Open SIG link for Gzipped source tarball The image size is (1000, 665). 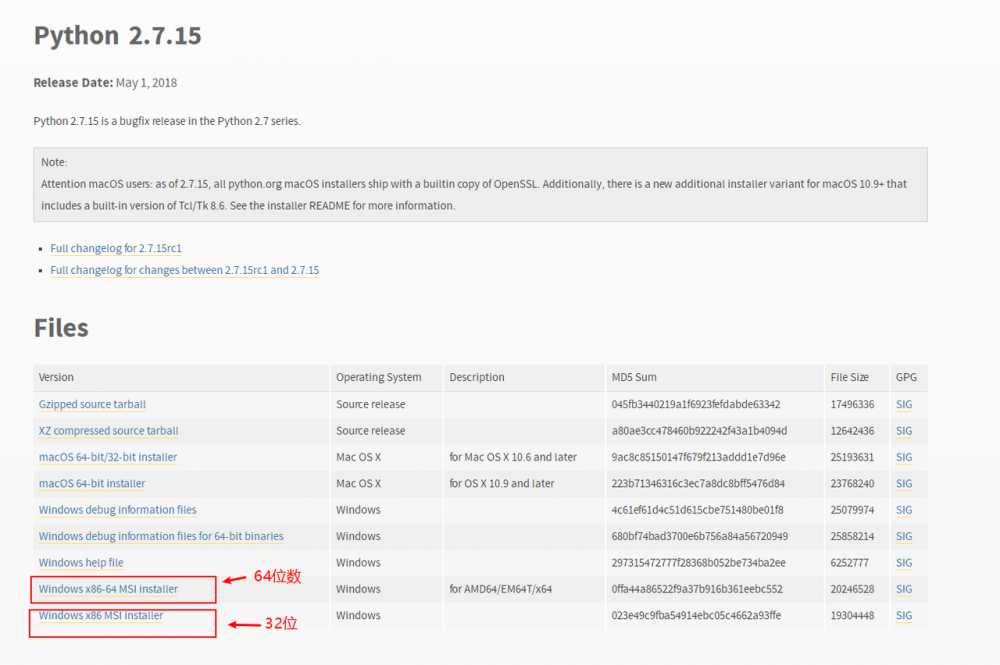tap(904, 404)
